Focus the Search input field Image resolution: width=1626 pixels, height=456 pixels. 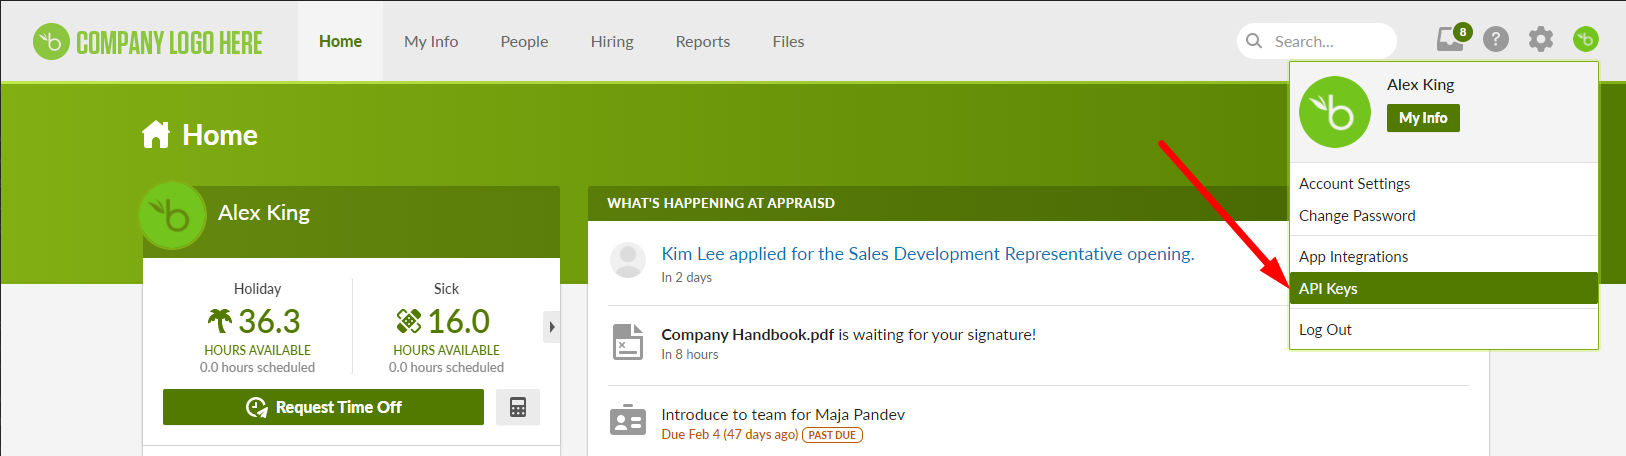point(1317,41)
